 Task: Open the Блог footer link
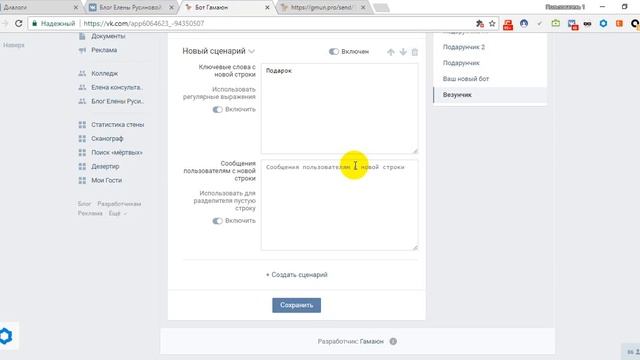(84, 204)
